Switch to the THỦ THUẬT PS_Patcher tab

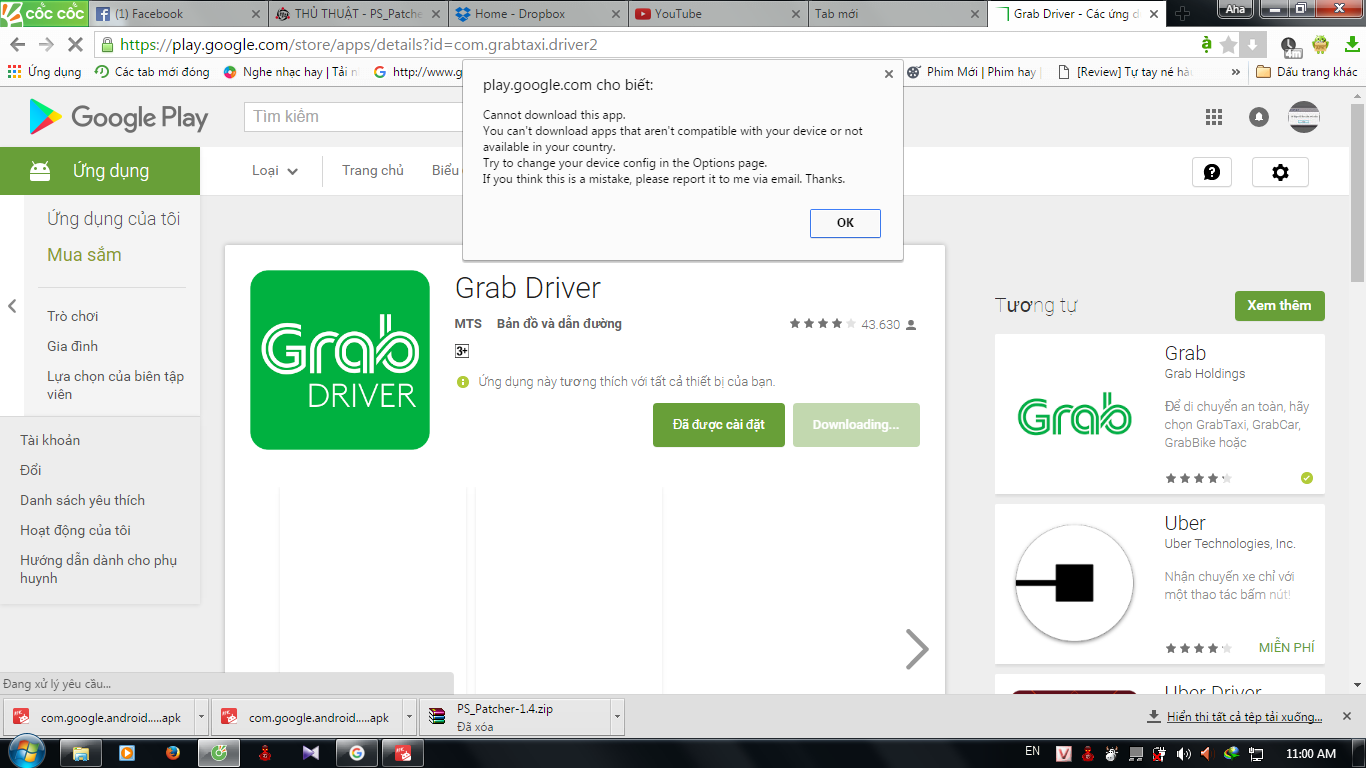[x=357, y=14]
